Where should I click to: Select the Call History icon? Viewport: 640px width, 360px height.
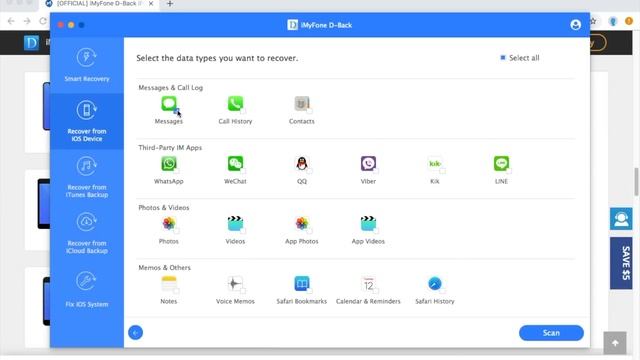pyautogui.click(x=235, y=104)
